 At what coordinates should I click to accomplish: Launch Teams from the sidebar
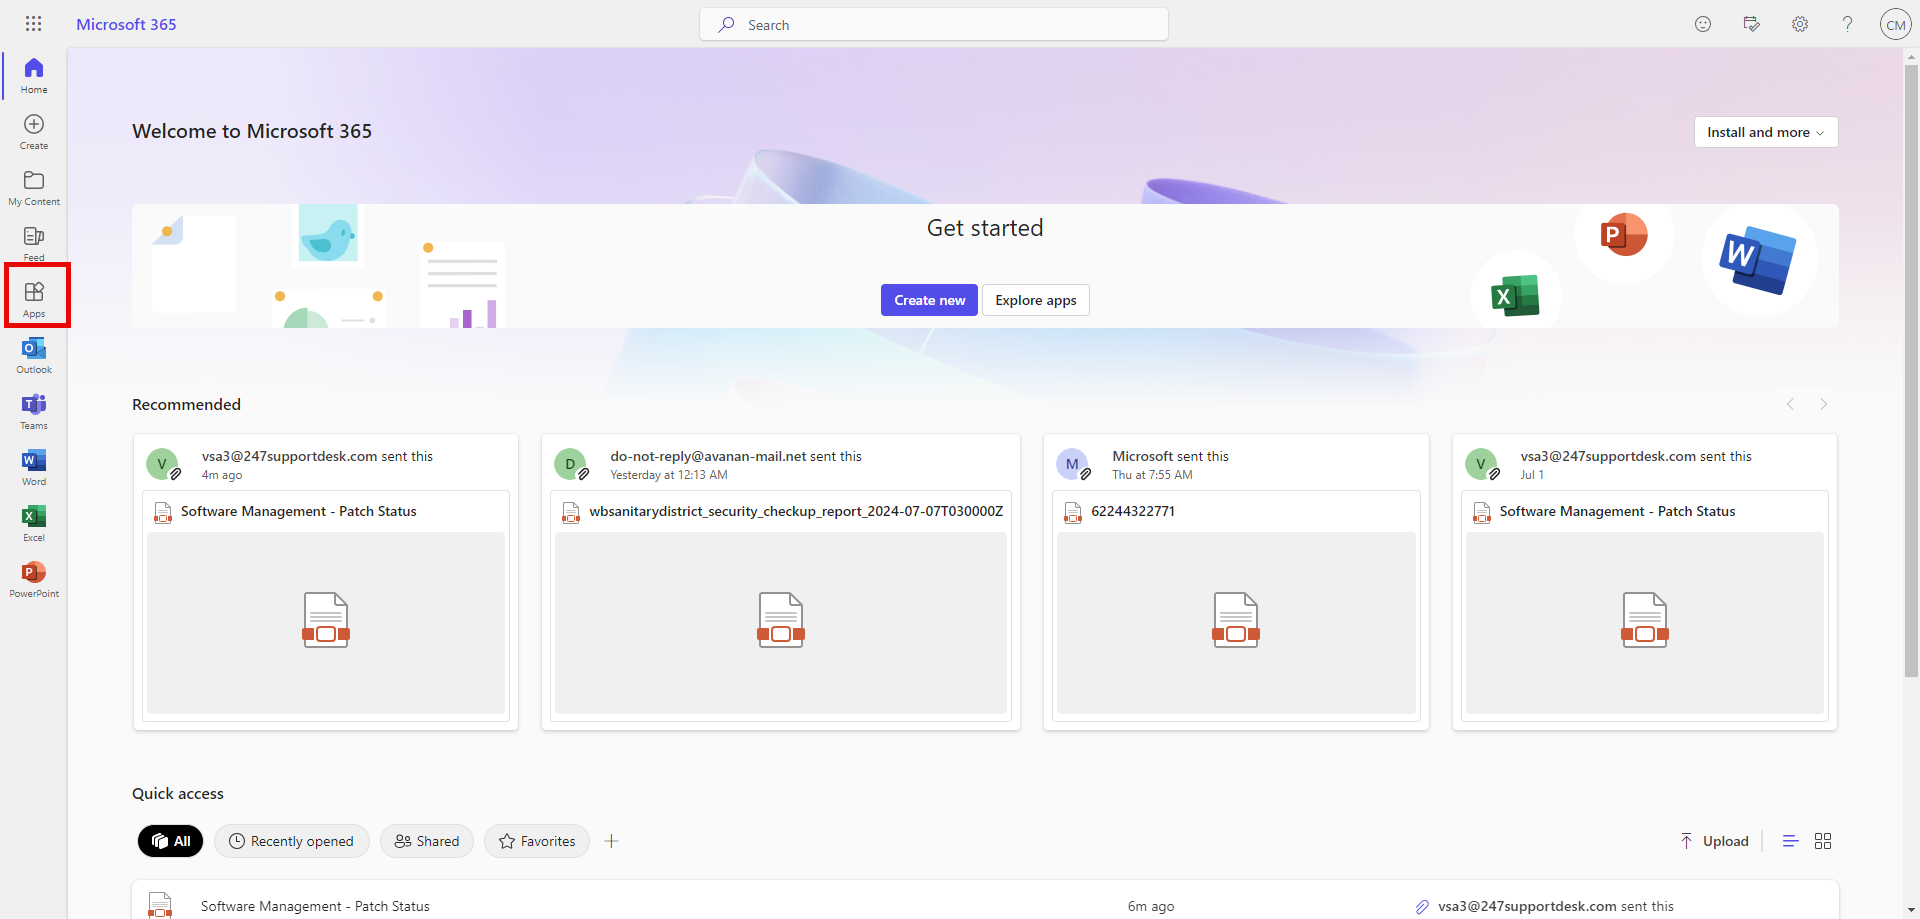tap(34, 412)
